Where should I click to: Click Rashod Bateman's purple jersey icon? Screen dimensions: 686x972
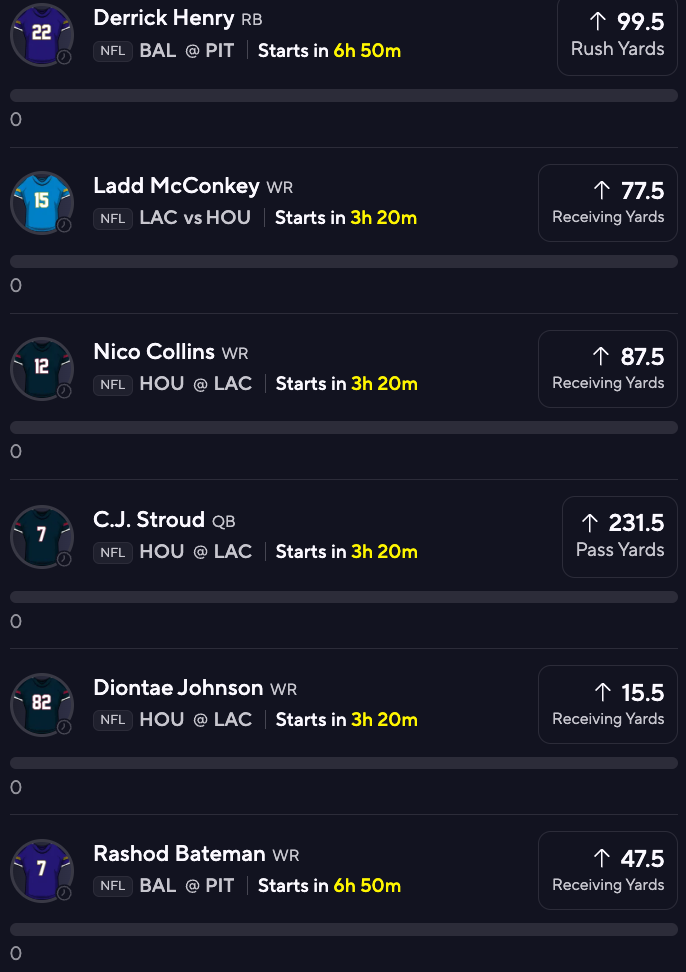tap(42, 870)
